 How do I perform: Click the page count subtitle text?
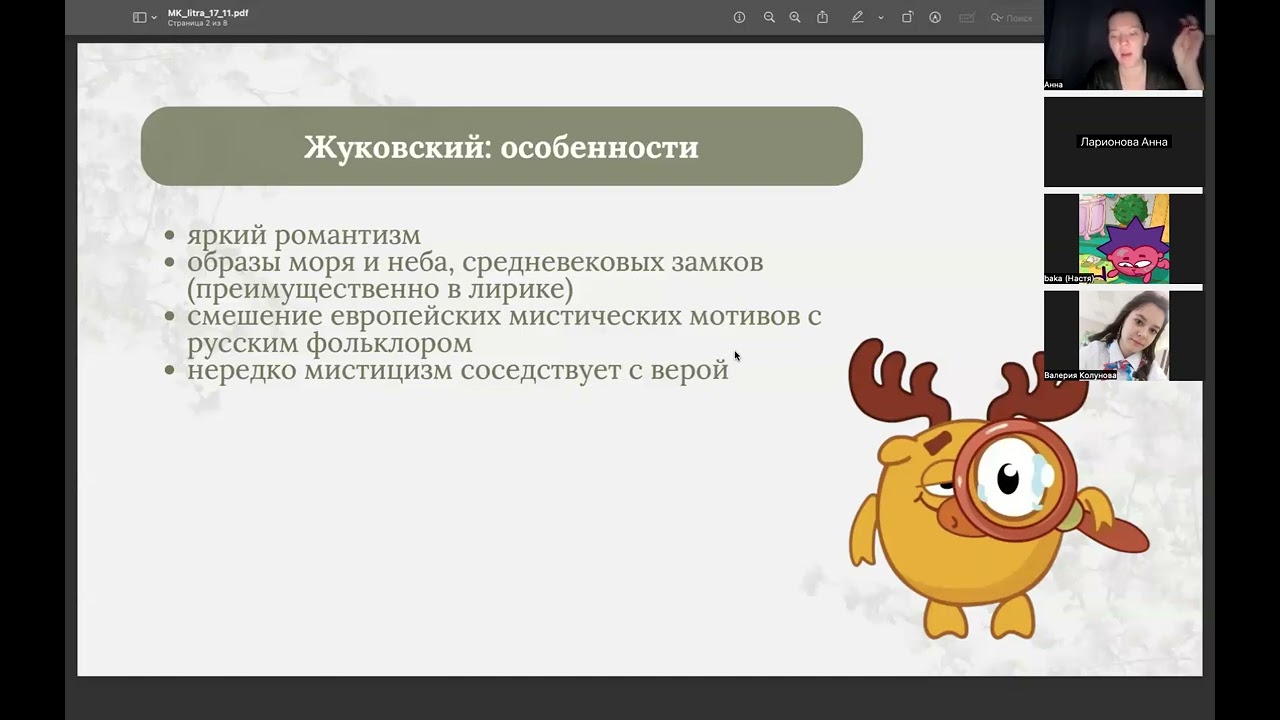pos(197,23)
